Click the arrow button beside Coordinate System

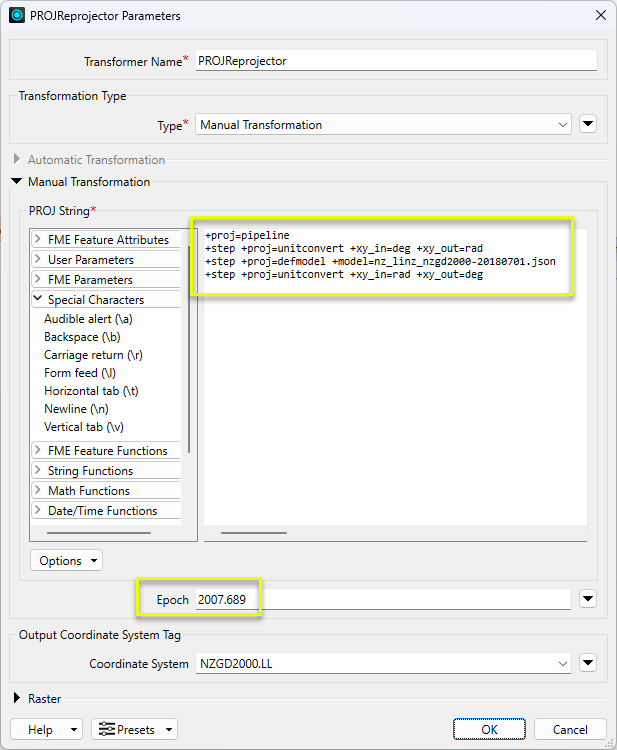tap(588, 663)
